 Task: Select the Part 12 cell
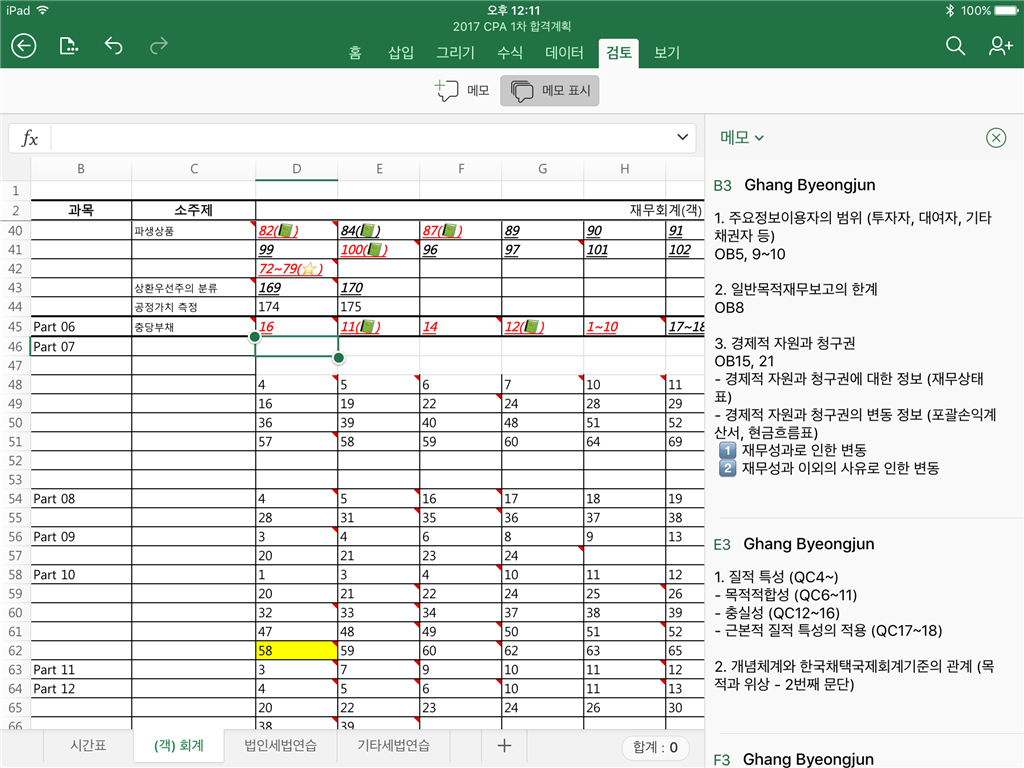tap(81, 688)
